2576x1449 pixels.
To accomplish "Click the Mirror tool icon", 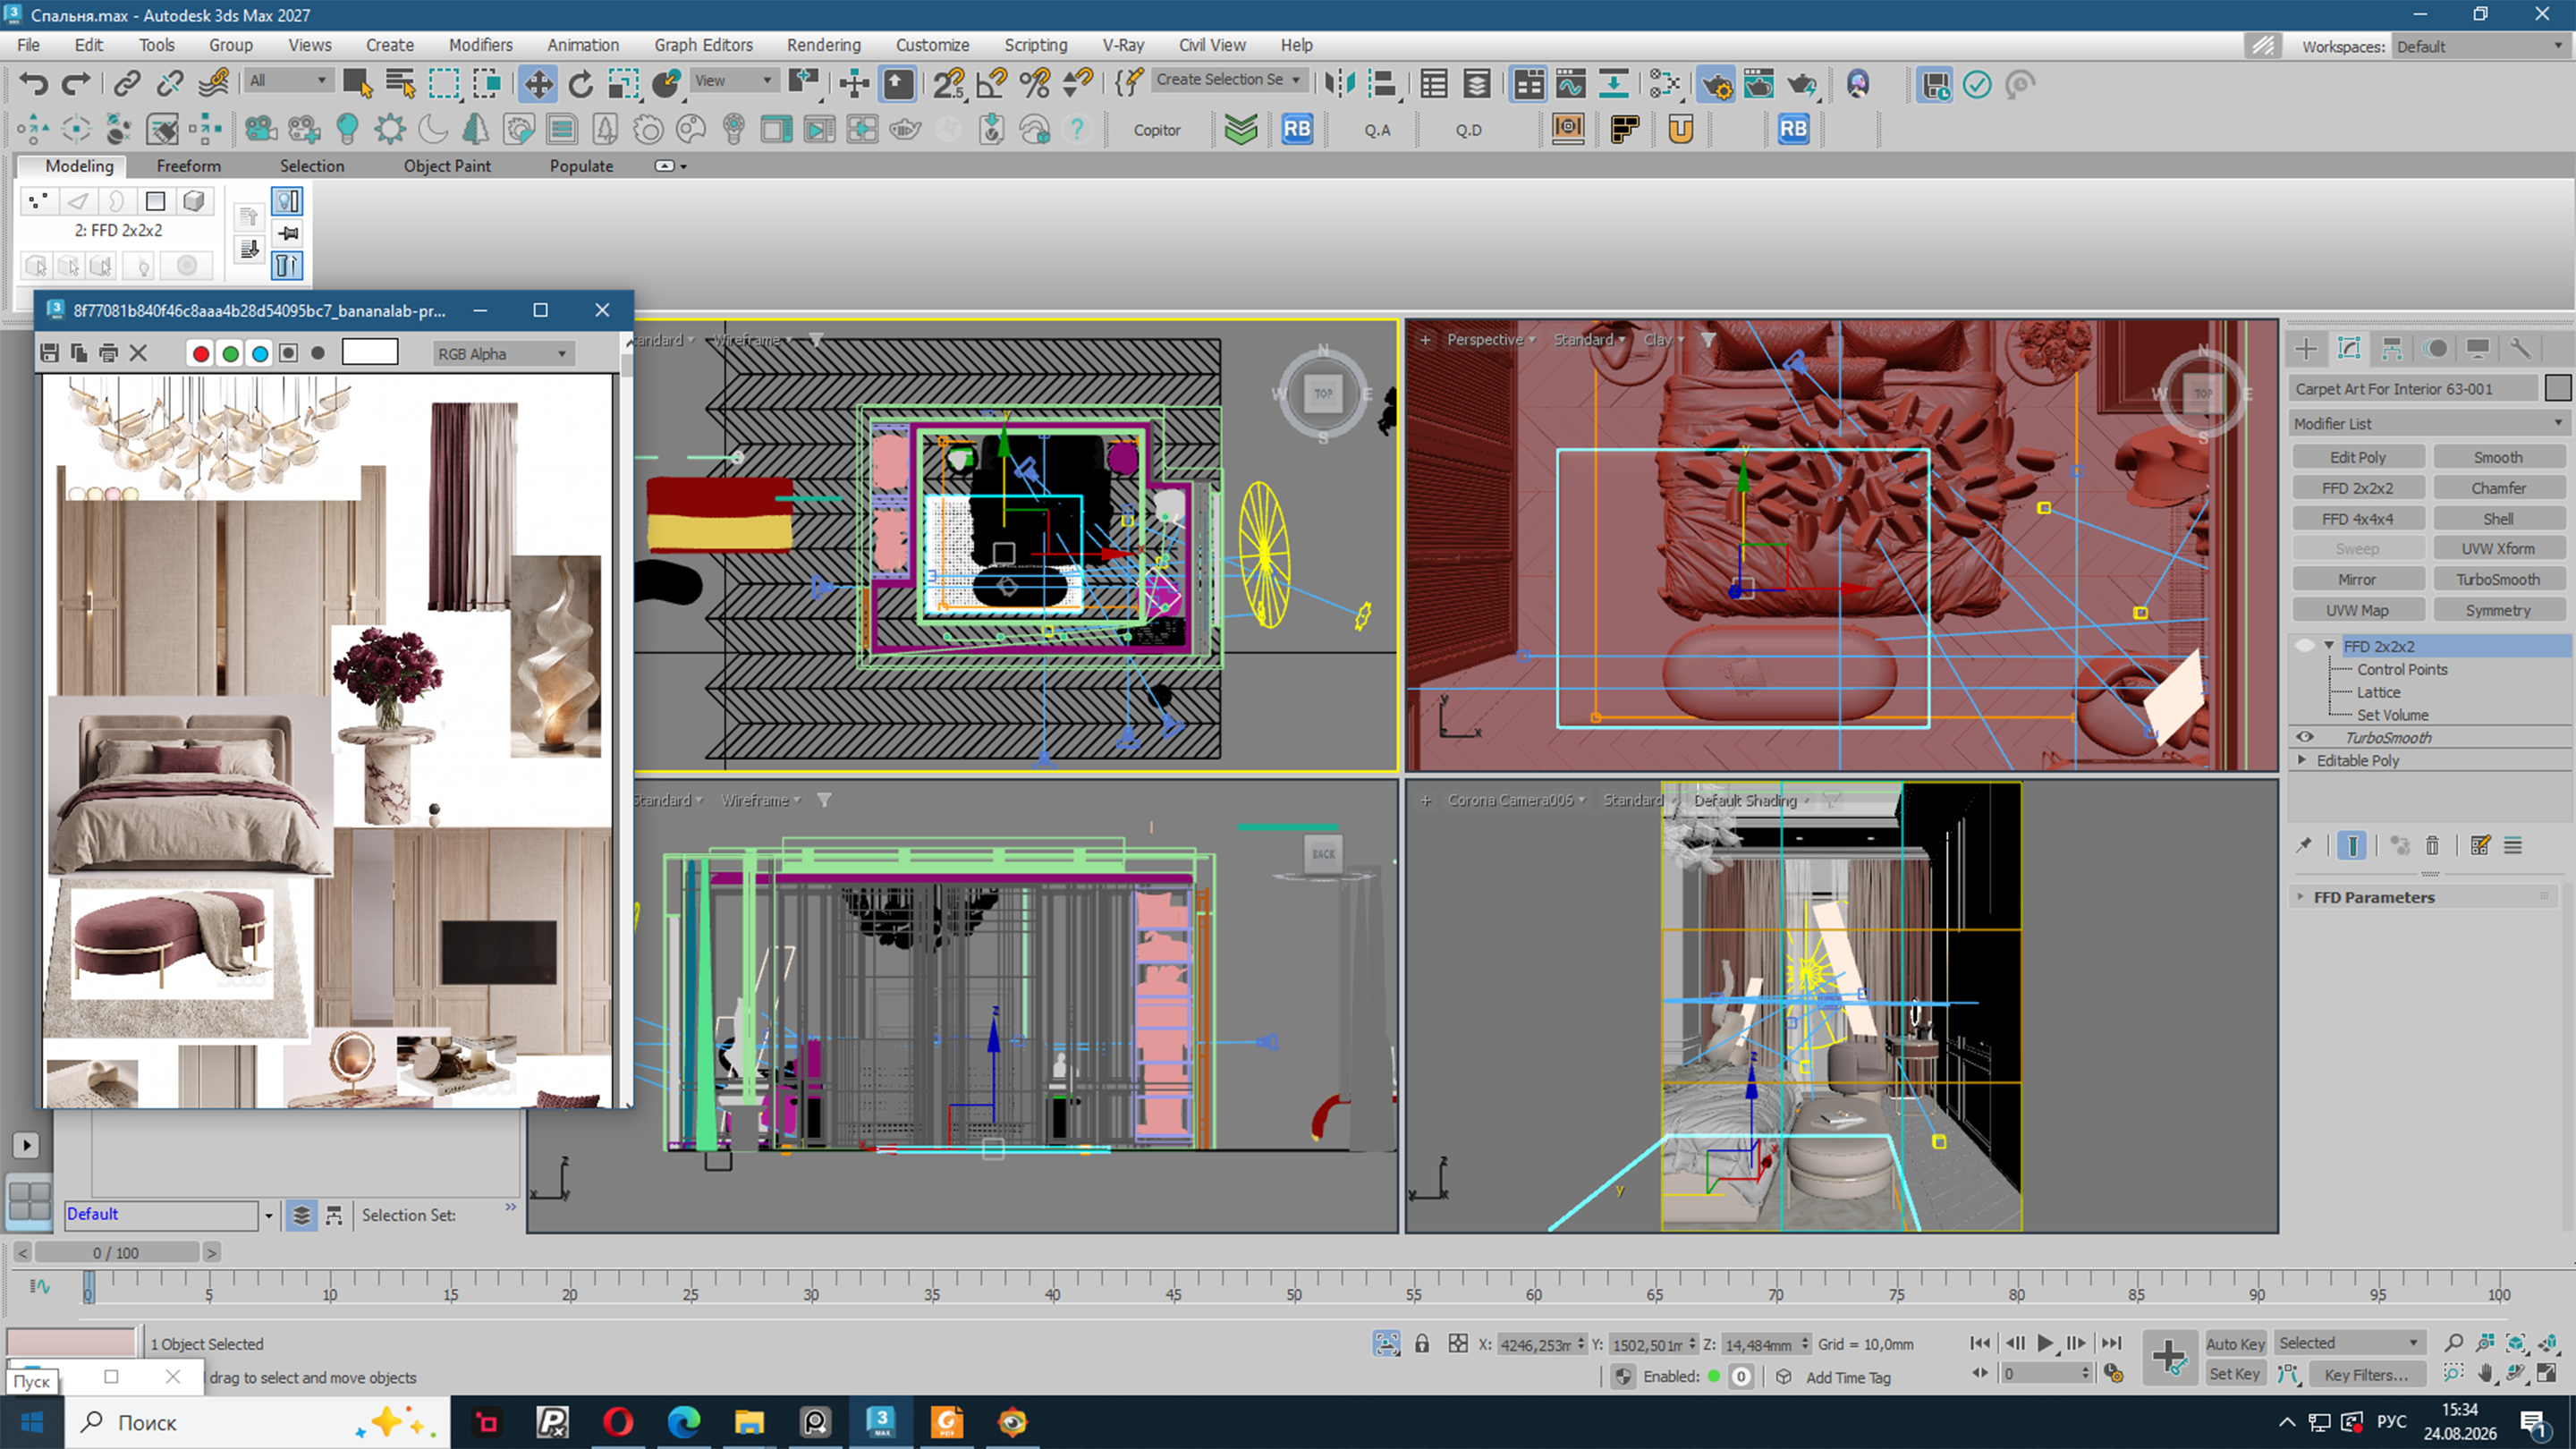I will pos(1340,84).
